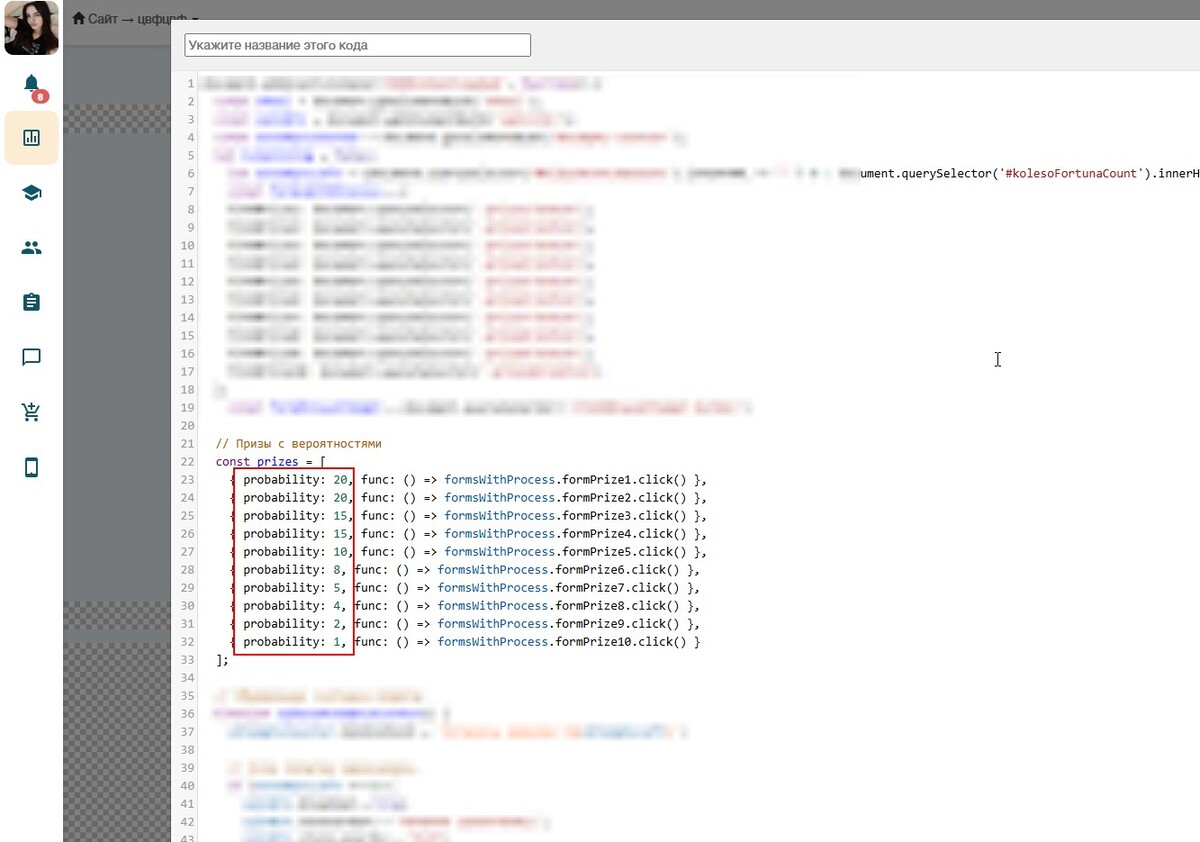Go to the graduation cap training section
The height and width of the screenshot is (842, 1200).
tap(31, 193)
